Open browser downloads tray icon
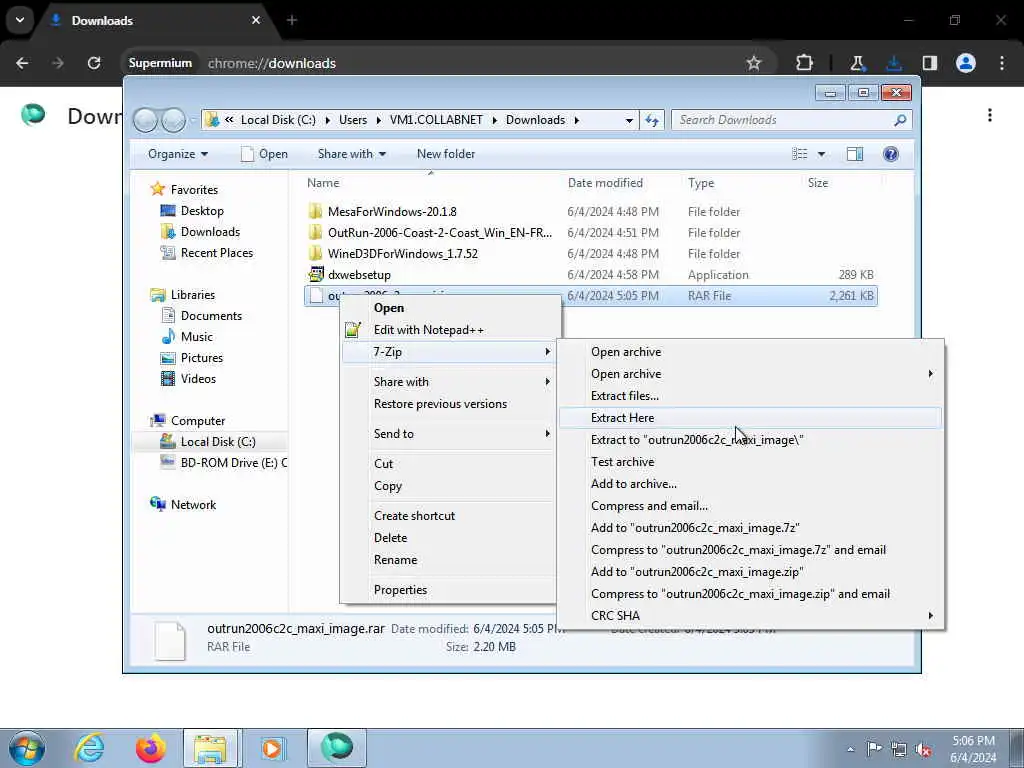 coord(893,63)
